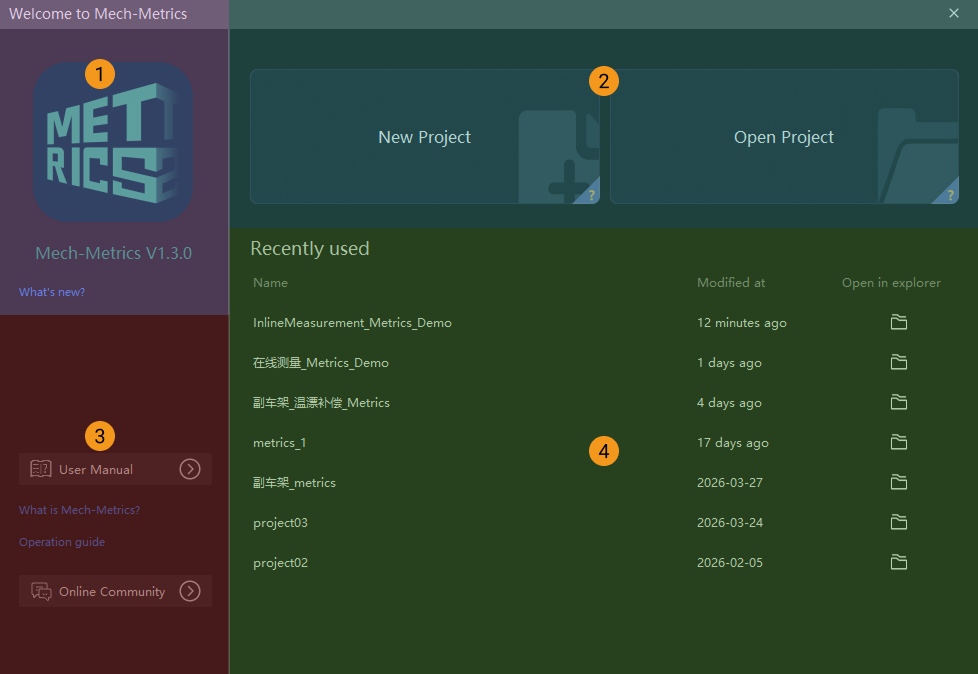Select metrics_1 from recently used list
Screen dimensions: 978x674
(x=273, y=443)
